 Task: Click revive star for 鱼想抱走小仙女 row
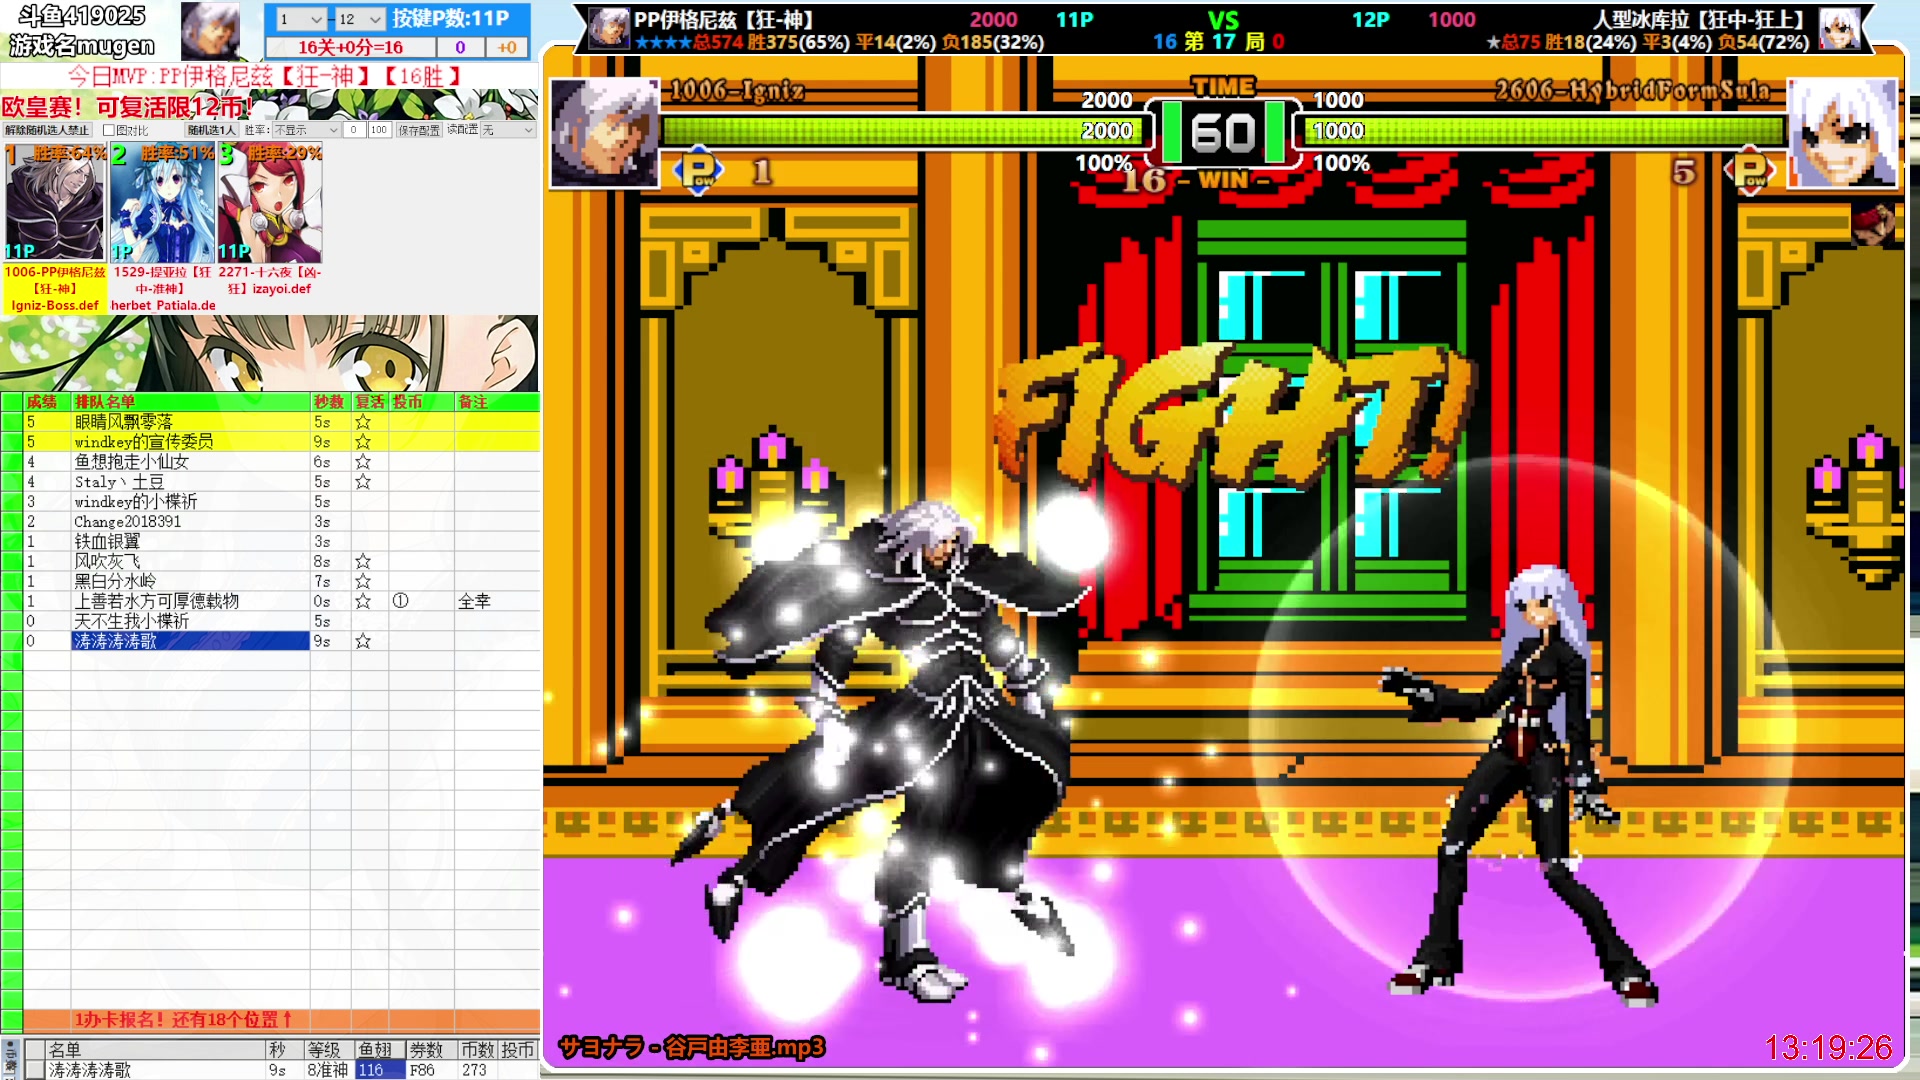[363, 462]
